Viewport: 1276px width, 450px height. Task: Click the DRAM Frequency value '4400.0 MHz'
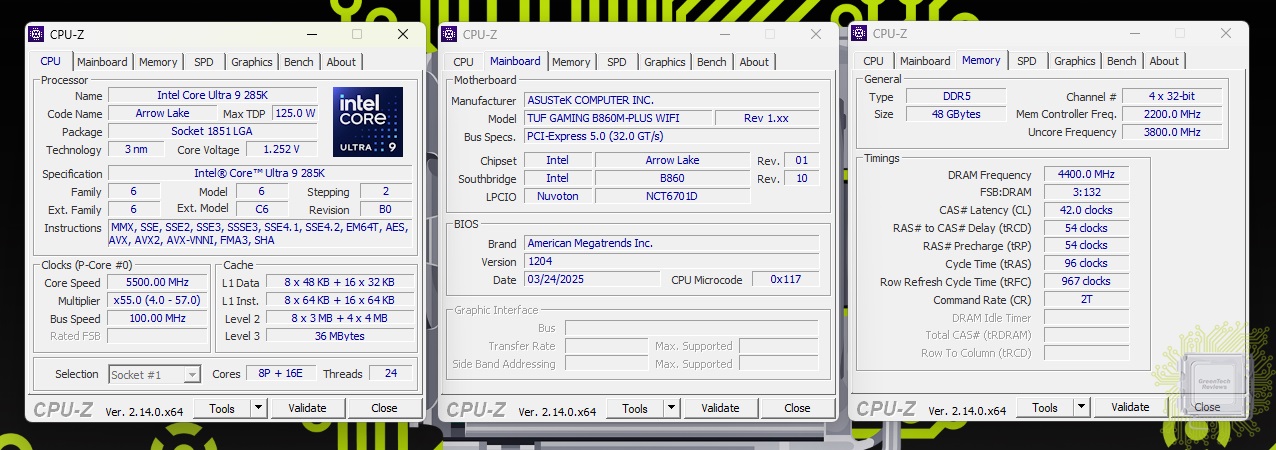click(x=1086, y=174)
